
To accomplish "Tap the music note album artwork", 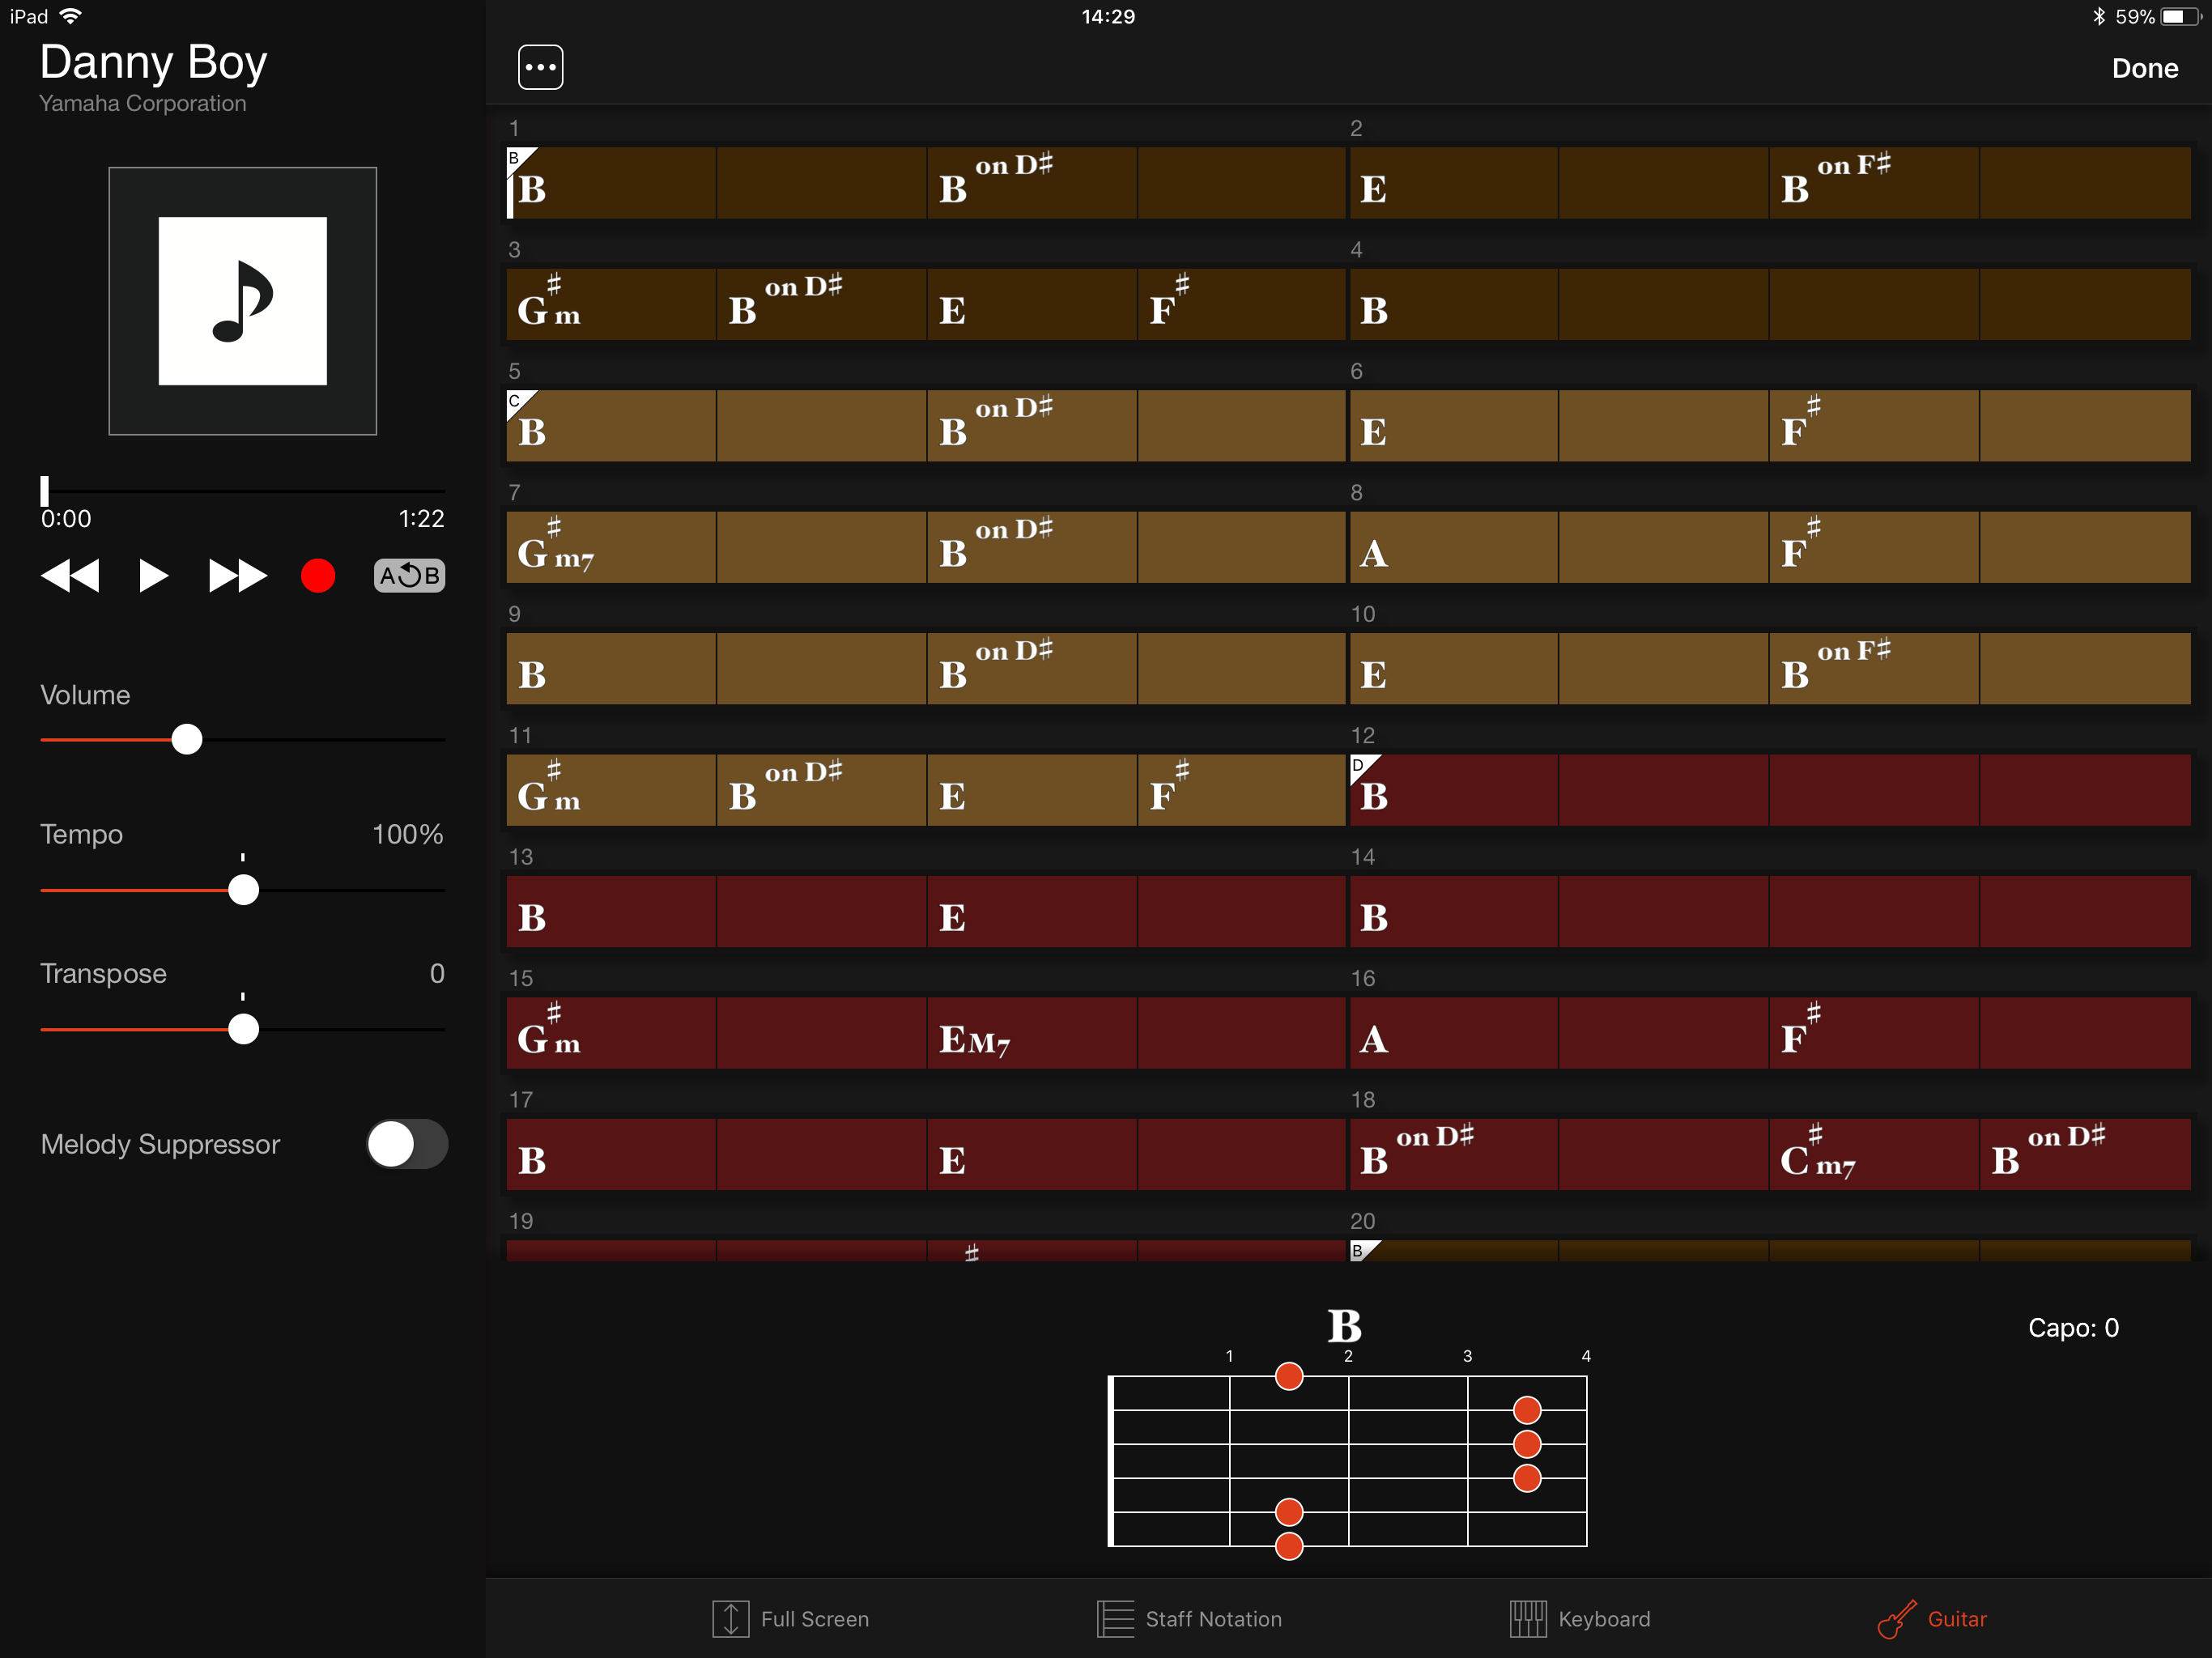I will [243, 301].
